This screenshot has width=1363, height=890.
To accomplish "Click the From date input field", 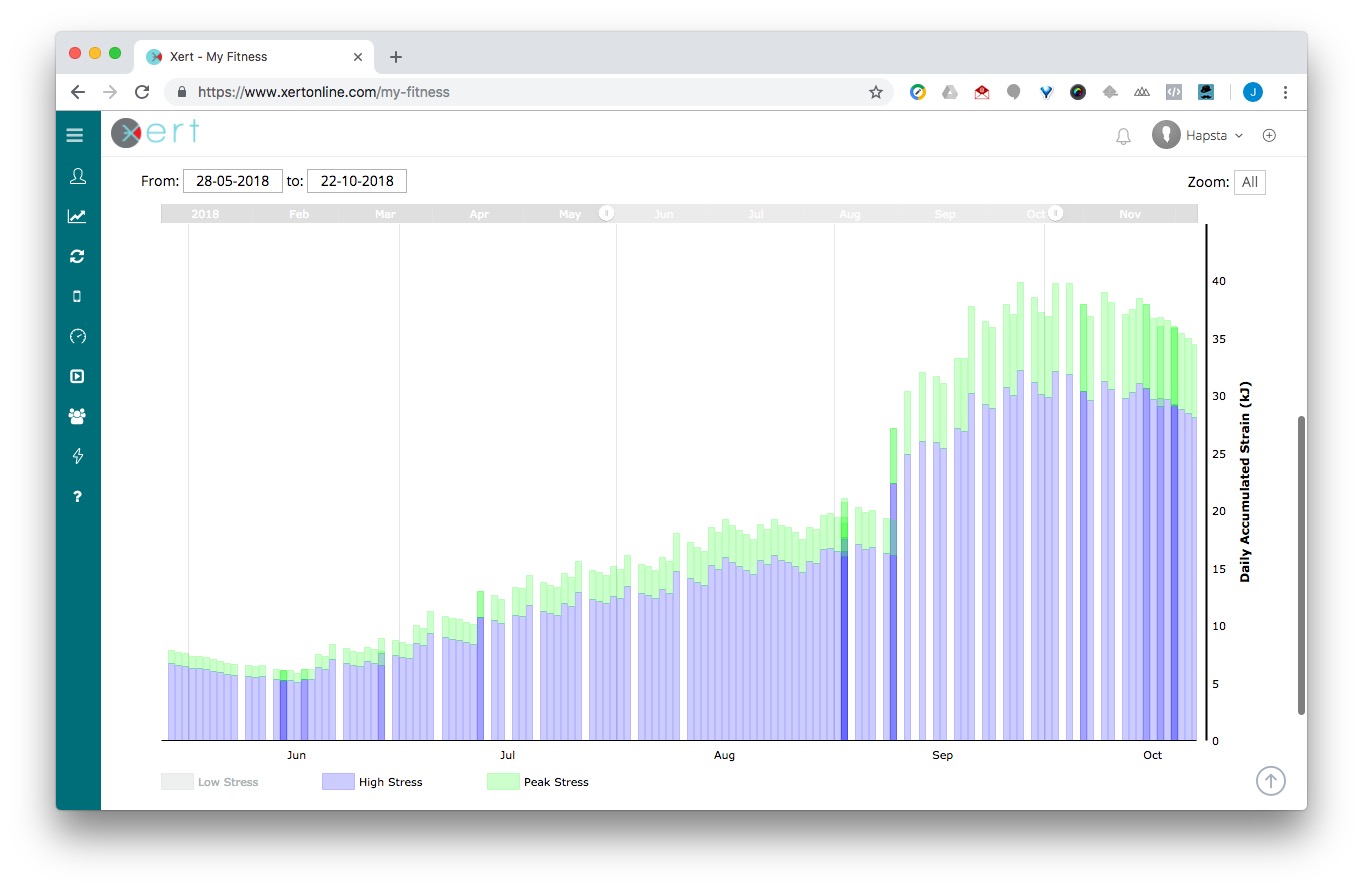I will click(x=233, y=181).
